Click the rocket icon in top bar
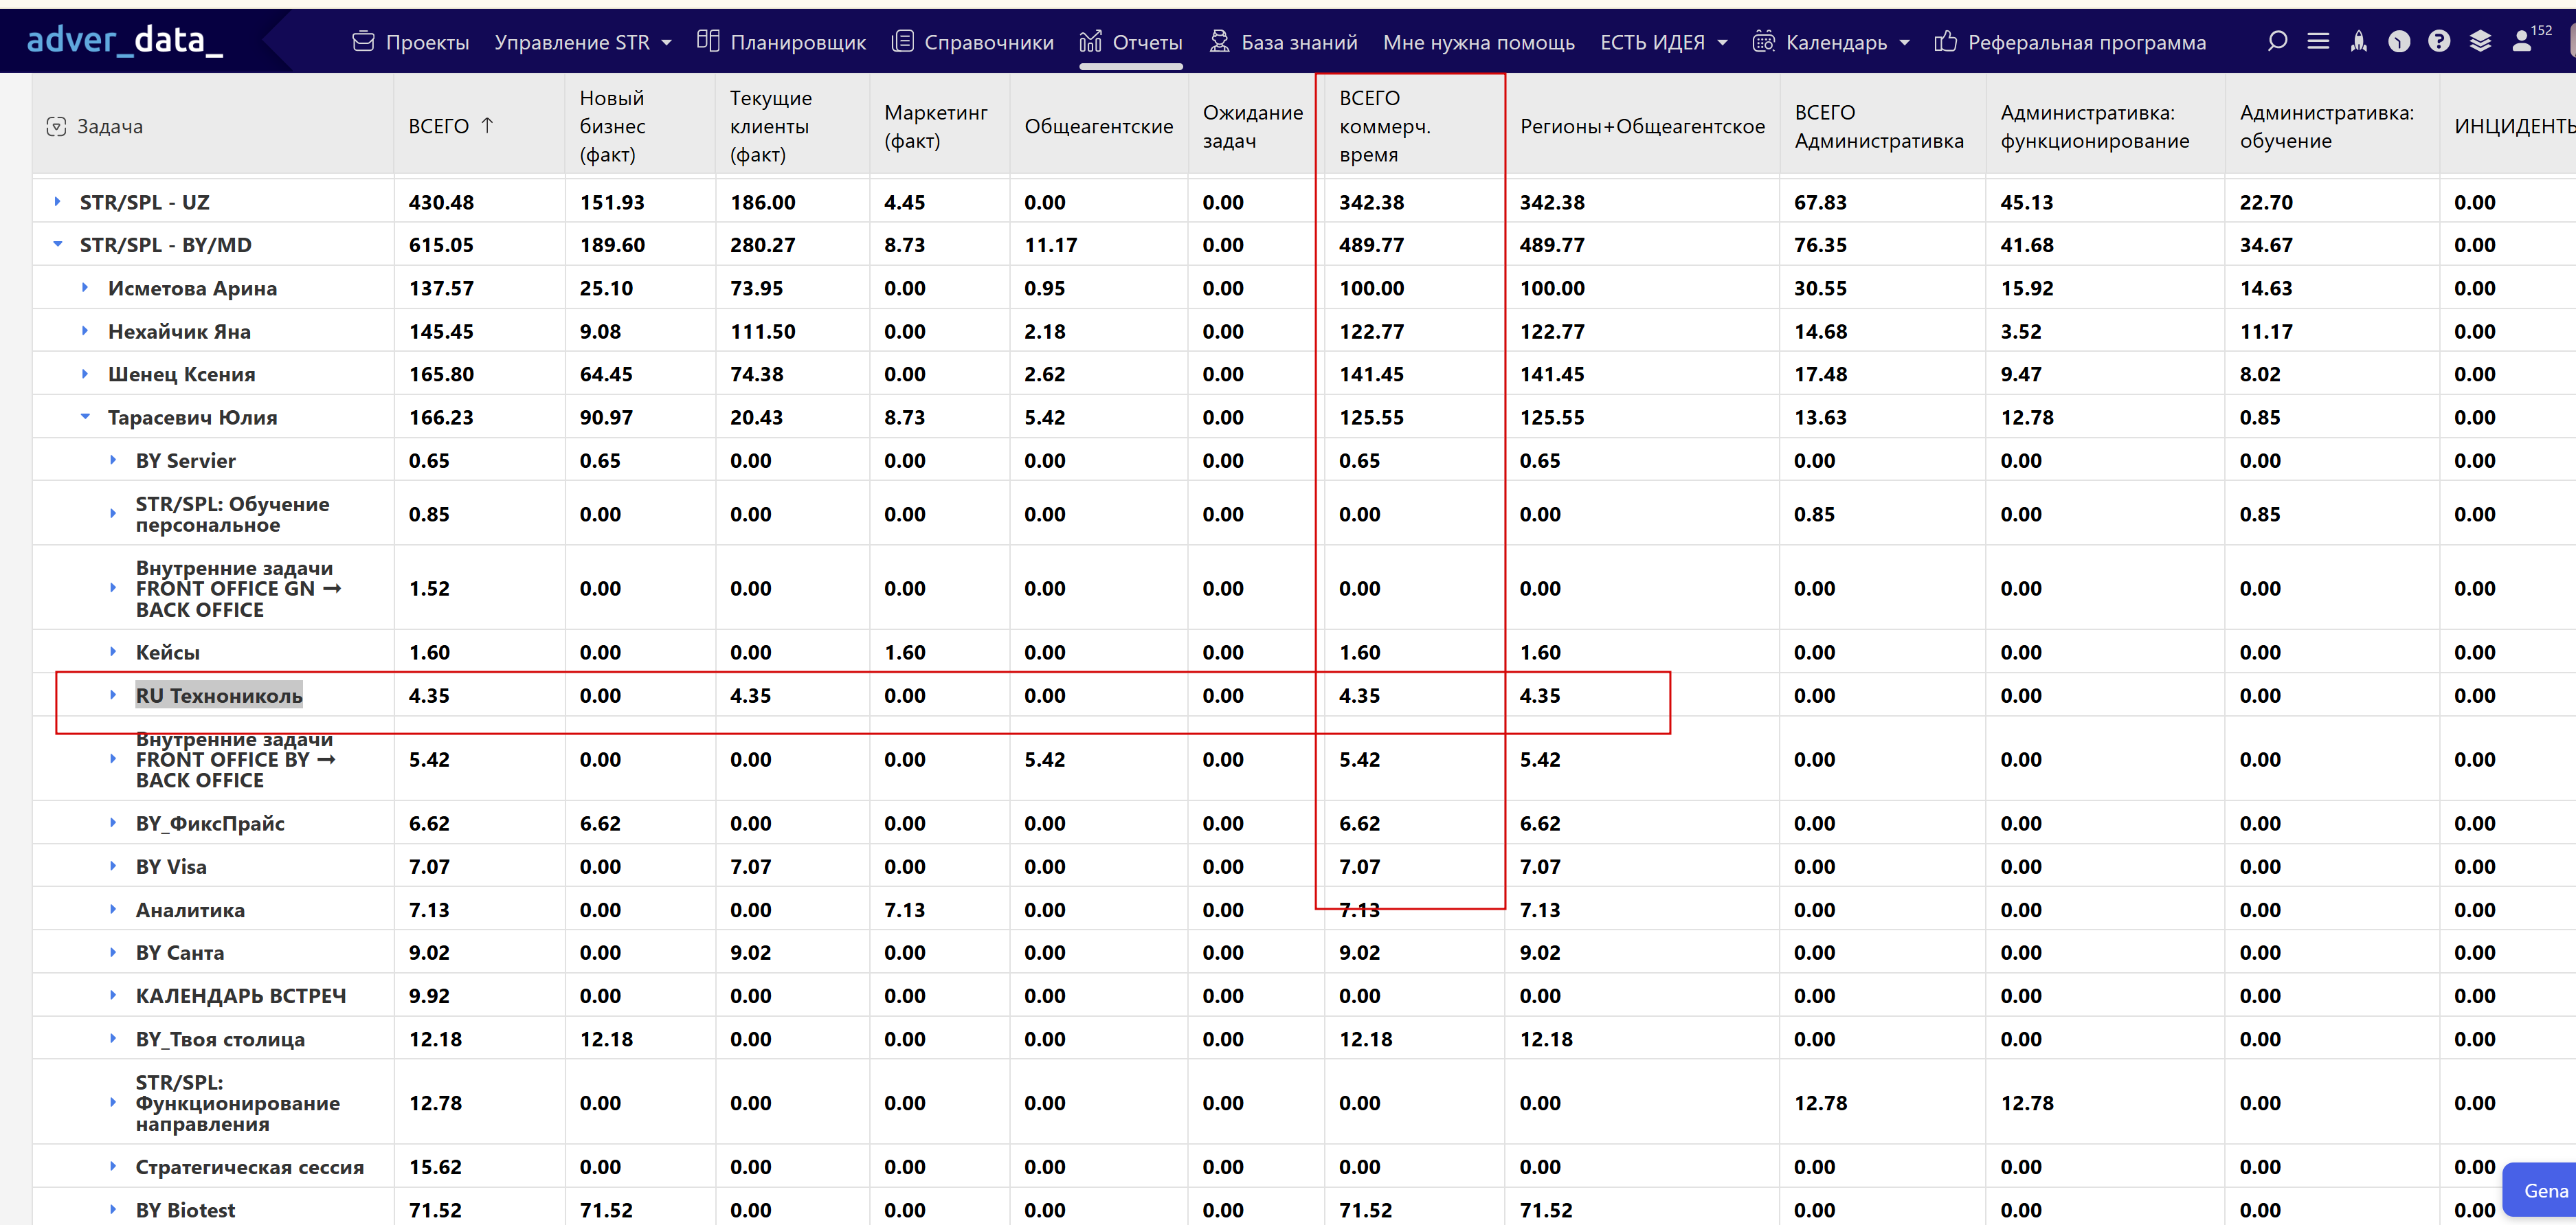The width and height of the screenshot is (2576, 1225). click(x=2359, y=41)
